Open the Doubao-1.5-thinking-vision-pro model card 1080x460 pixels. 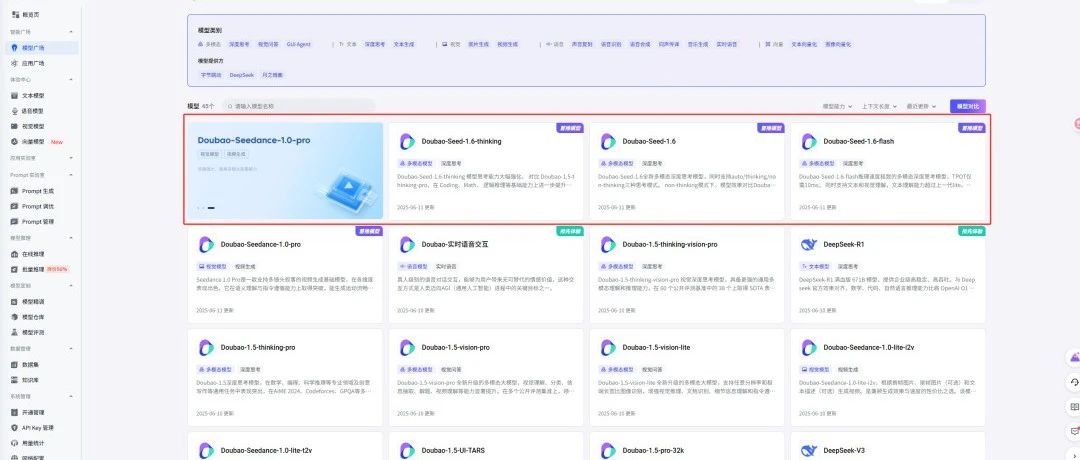tap(687, 275)
